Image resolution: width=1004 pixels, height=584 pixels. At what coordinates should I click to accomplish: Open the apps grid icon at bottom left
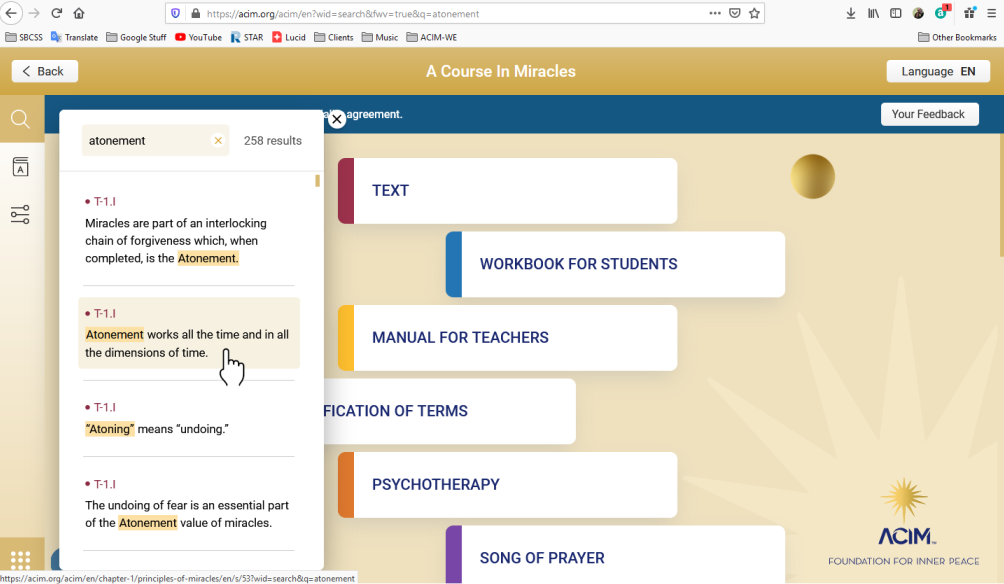(x=20, y=560)
